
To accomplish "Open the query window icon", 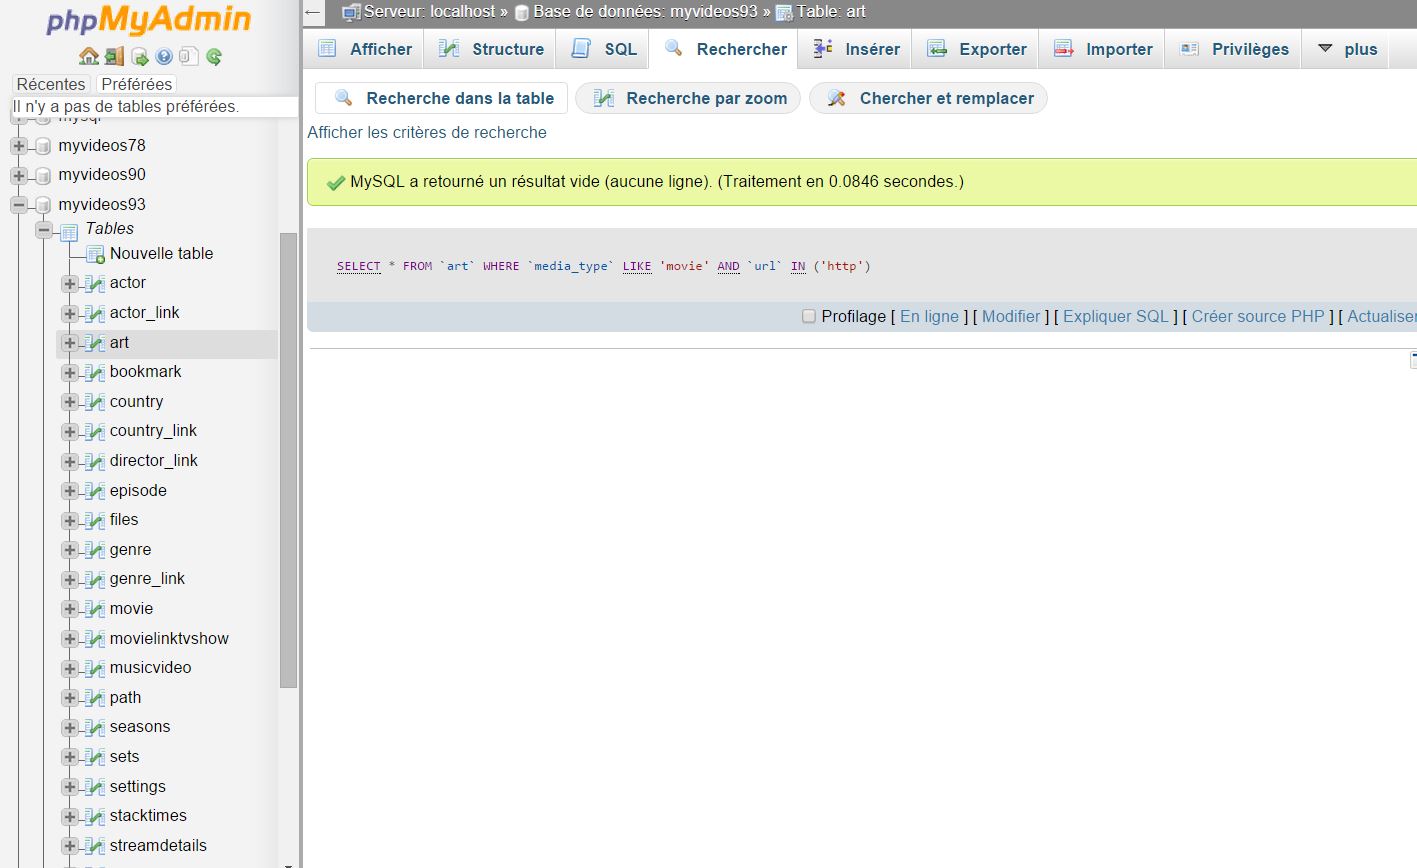I will tap(139, 56).
